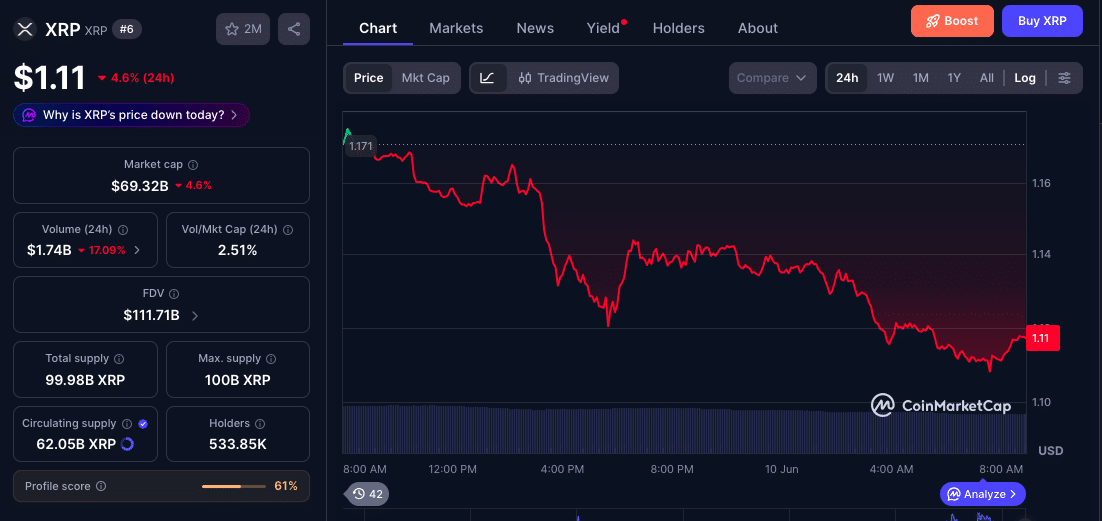Expand the FDV details chevron
Image resolution: width=1102 pixels, height=521 pixels.
[x=195, y=316]
